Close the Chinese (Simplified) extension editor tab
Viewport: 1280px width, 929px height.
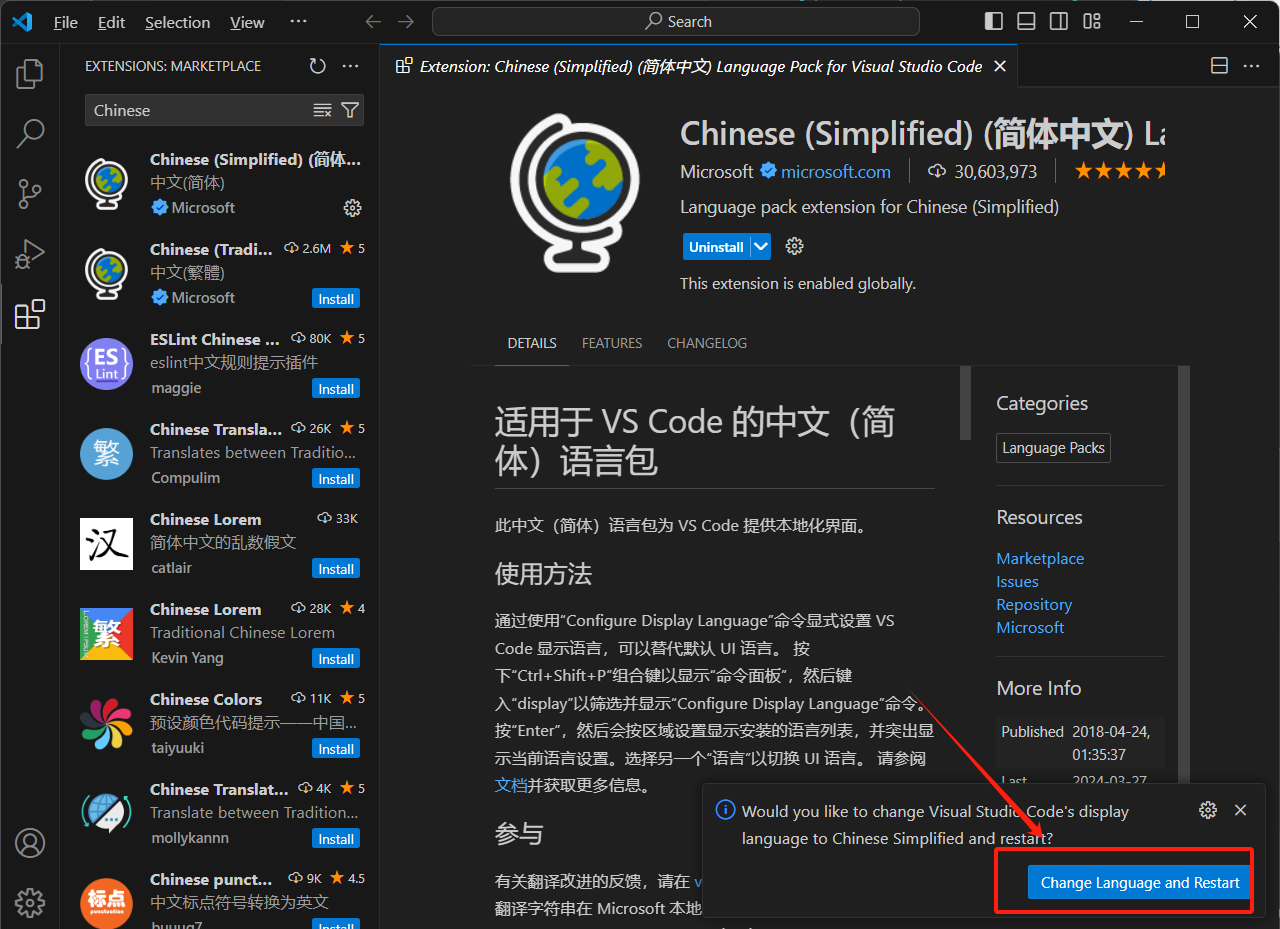click(1001, 66)
